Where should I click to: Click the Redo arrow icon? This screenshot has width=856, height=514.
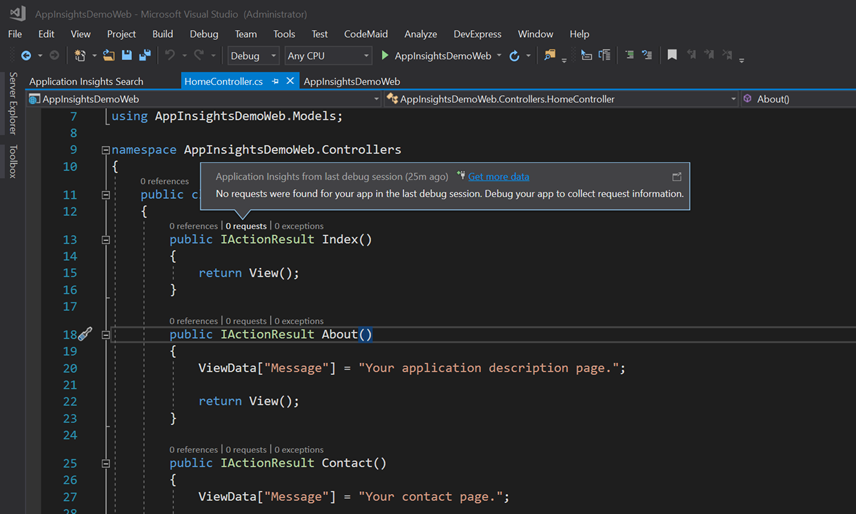pyautogui.click(x=199, y=56)
